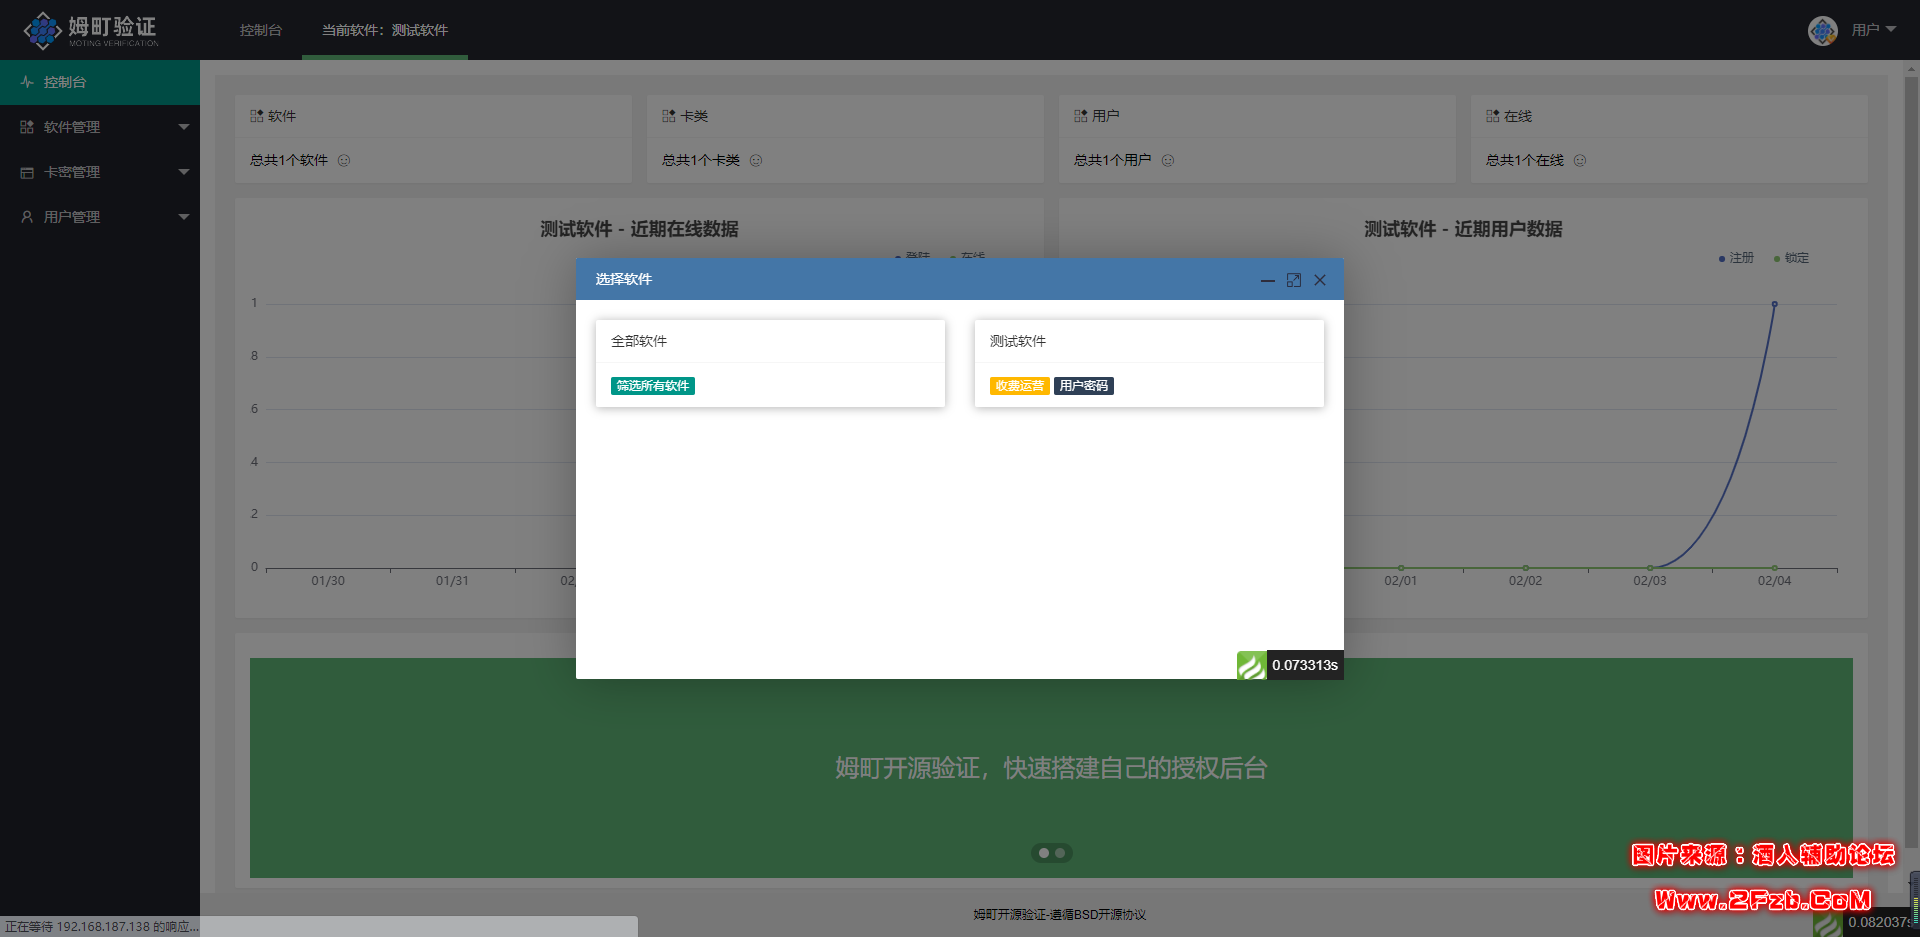
Task: Click the 卡密管理 sidebar icon
Action: (25, 172)
